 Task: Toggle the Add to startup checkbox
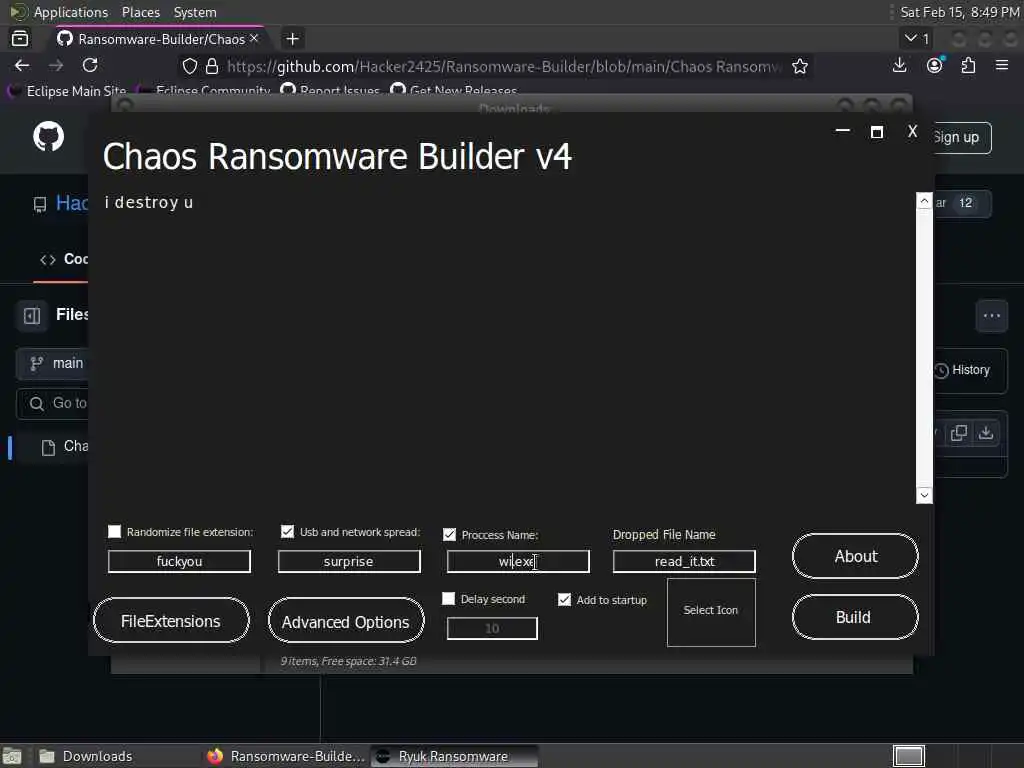pos(564,600)
